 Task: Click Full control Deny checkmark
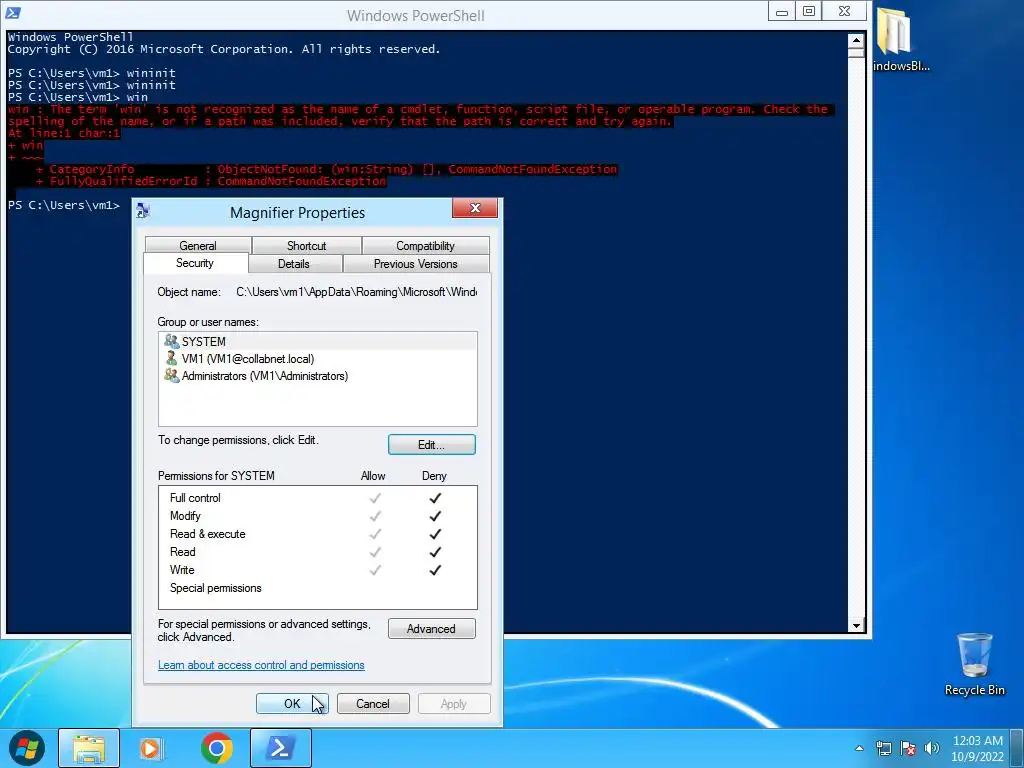435,498
